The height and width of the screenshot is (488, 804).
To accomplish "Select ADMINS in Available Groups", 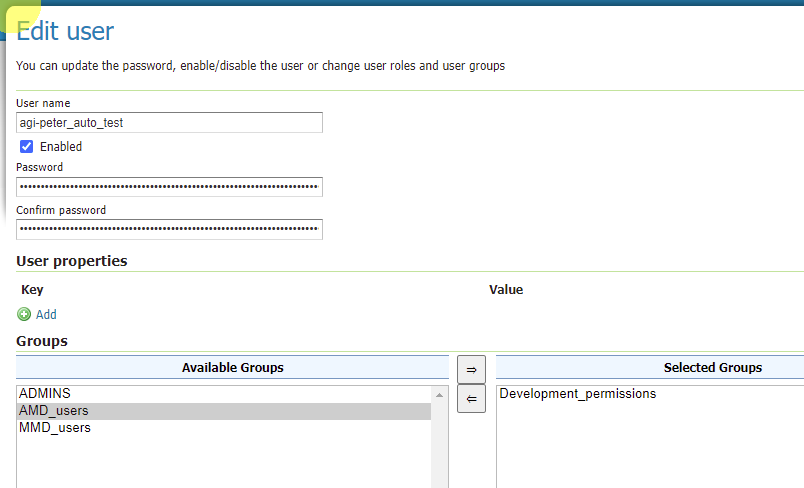I will 224,394.
